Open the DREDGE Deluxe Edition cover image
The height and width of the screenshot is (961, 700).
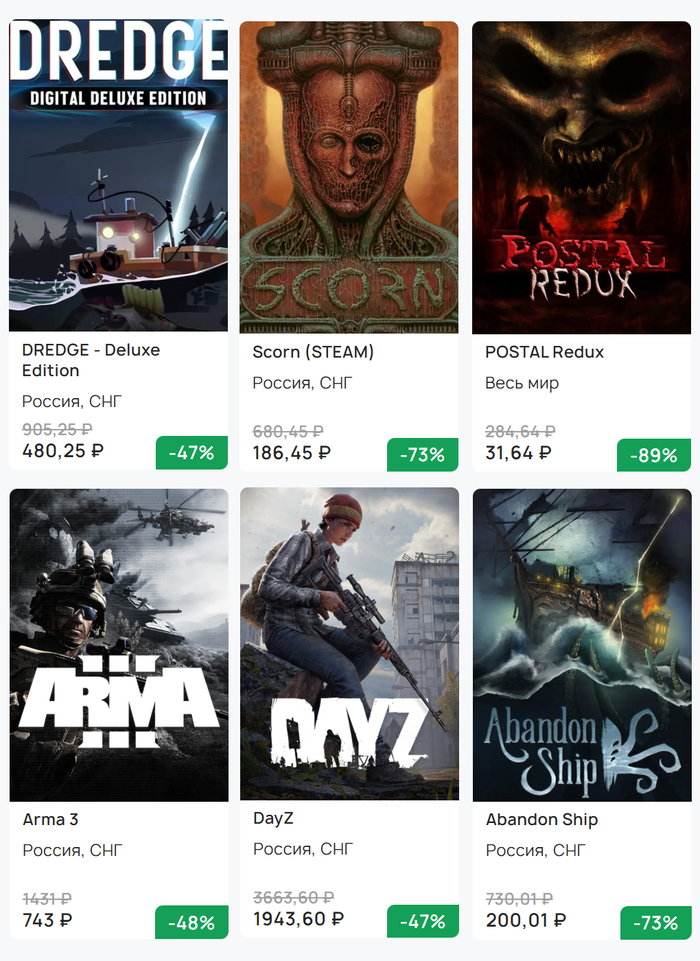pyautogui.click(x=118, y=176)
